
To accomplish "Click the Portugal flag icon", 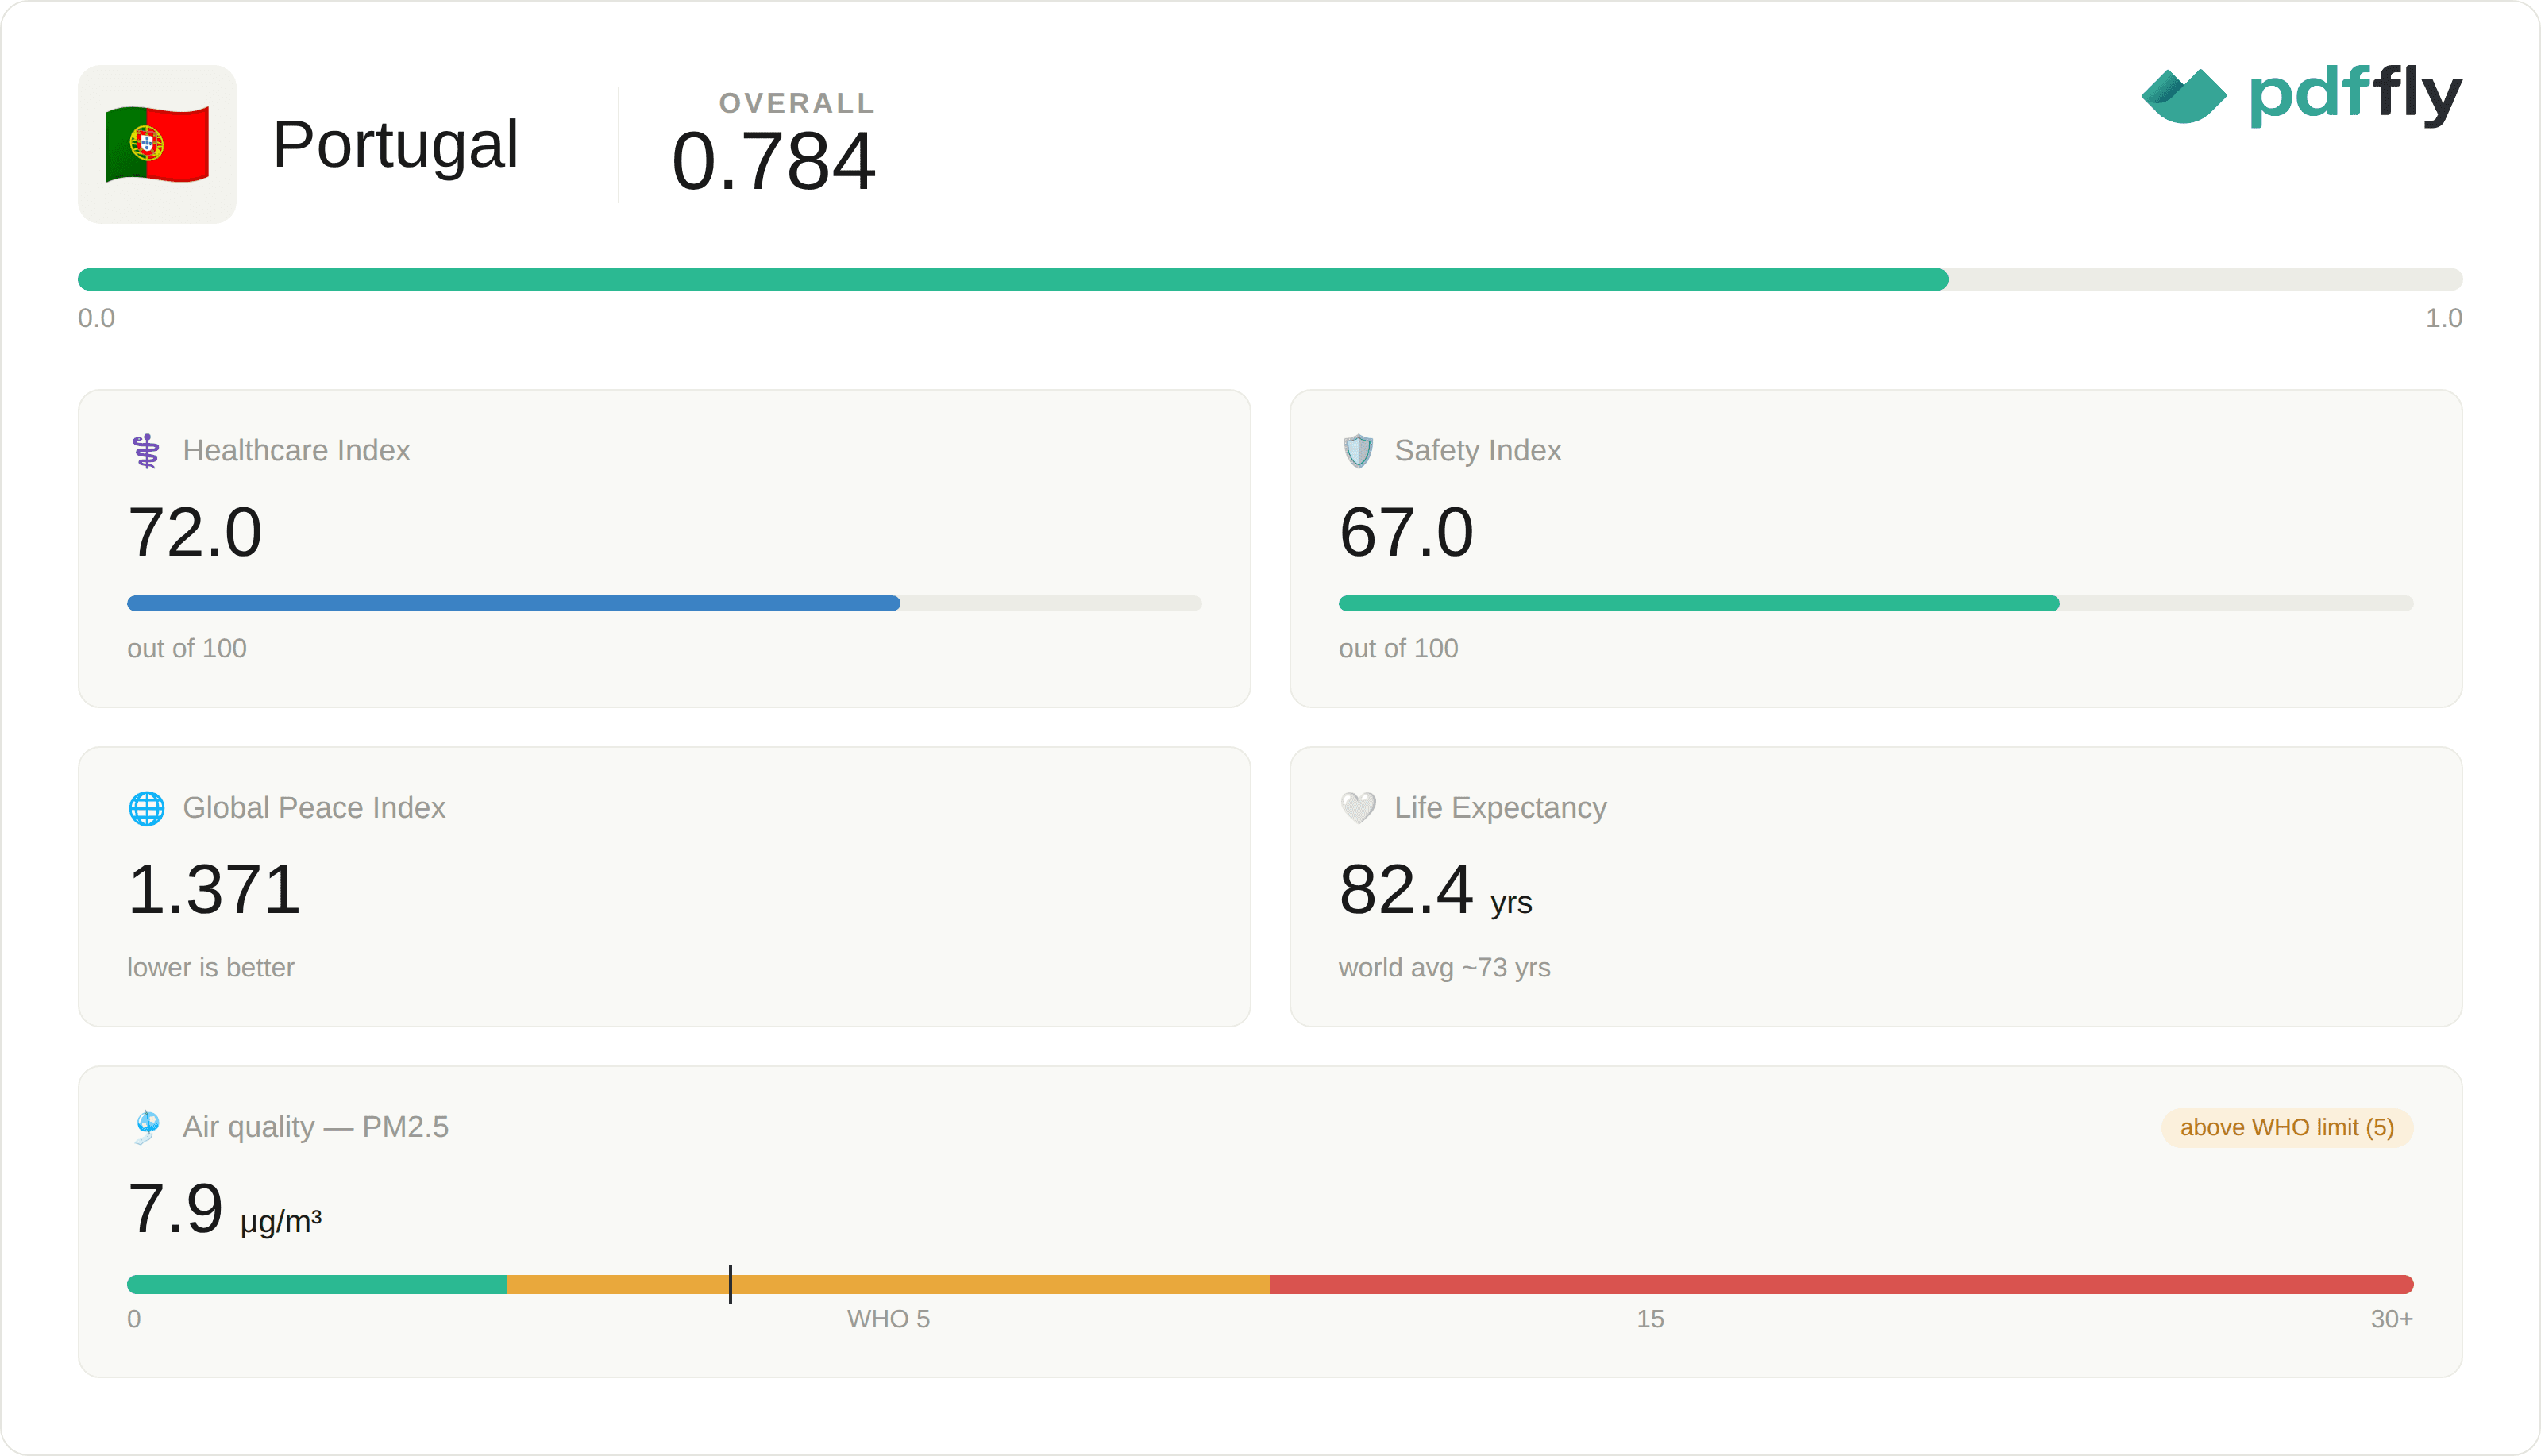I will click(x=157, y=144).
